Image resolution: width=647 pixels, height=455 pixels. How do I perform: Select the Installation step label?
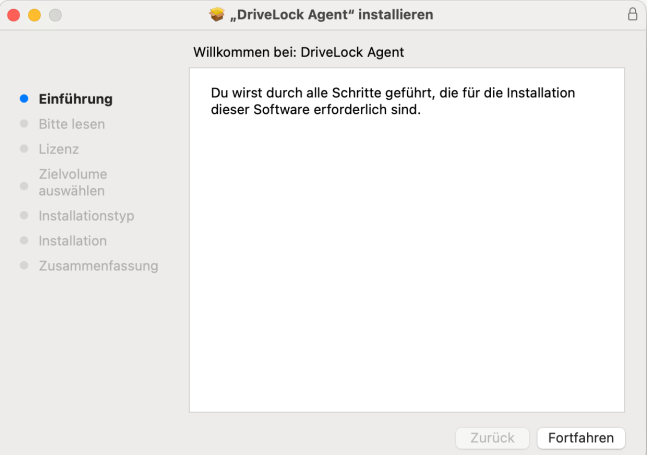coord(73,240)
